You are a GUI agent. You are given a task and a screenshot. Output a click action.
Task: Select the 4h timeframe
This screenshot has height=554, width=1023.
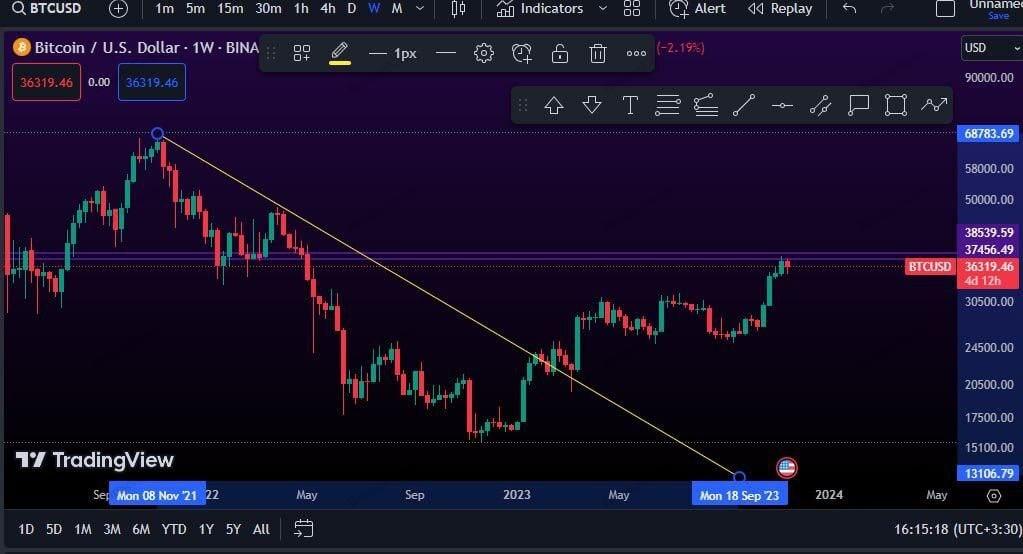328,8
